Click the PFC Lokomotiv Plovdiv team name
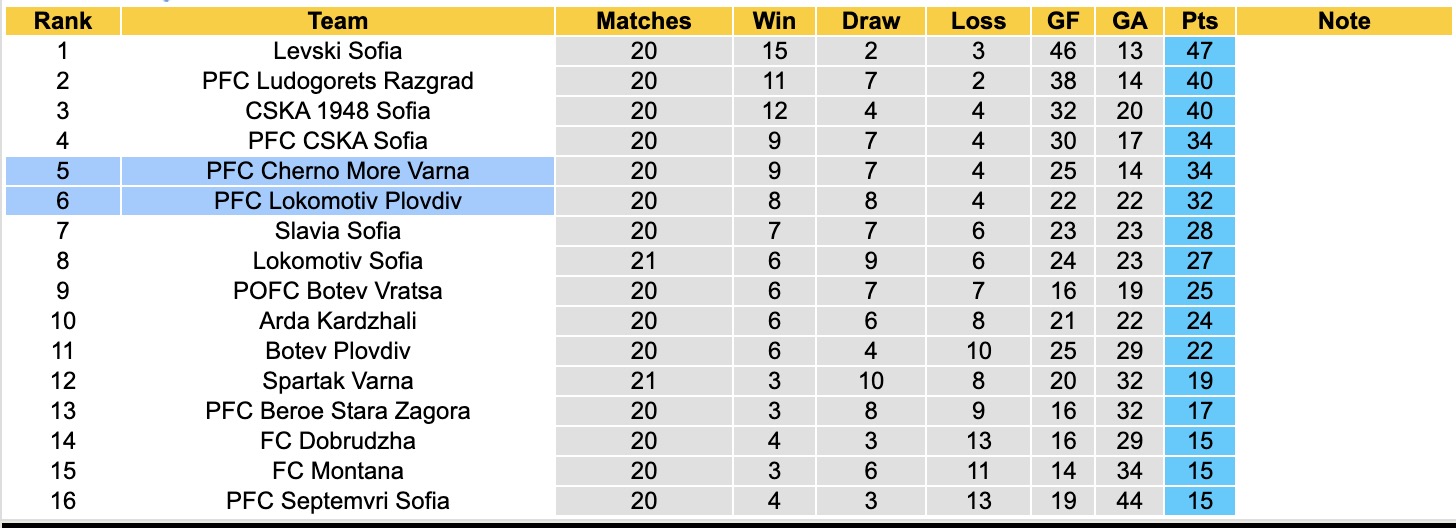 pos(338,201)
